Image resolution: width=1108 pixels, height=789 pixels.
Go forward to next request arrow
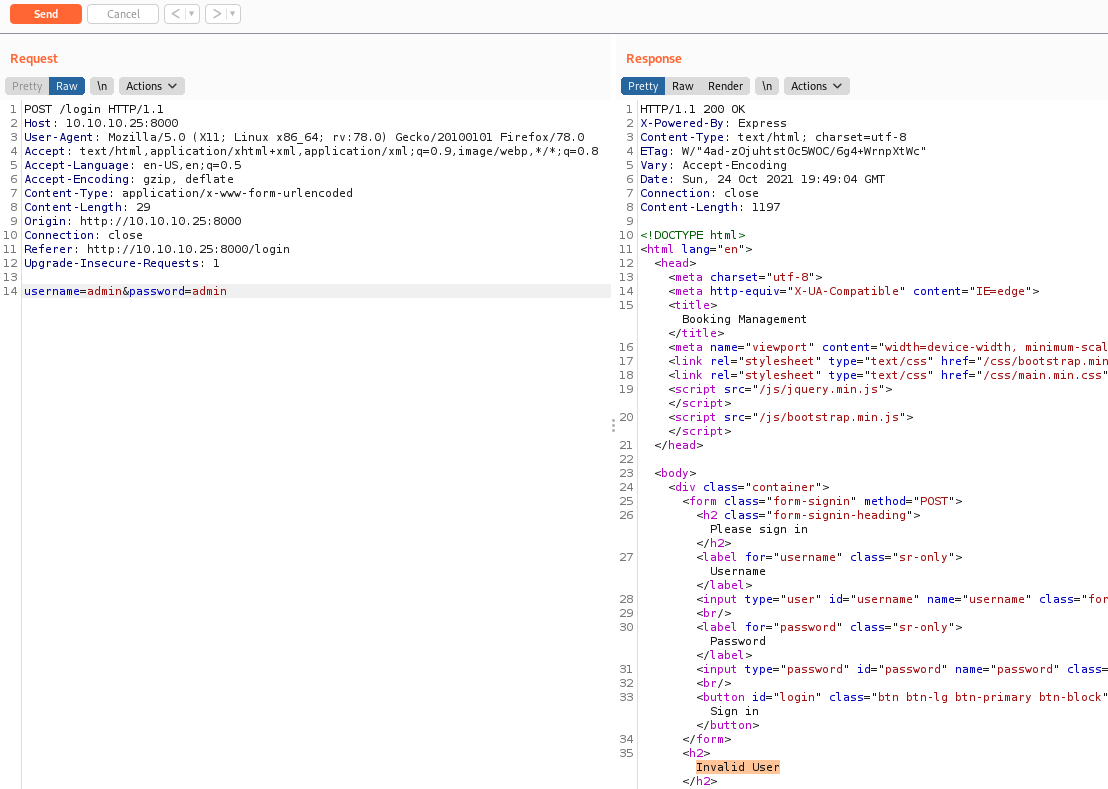pos(216,14)
